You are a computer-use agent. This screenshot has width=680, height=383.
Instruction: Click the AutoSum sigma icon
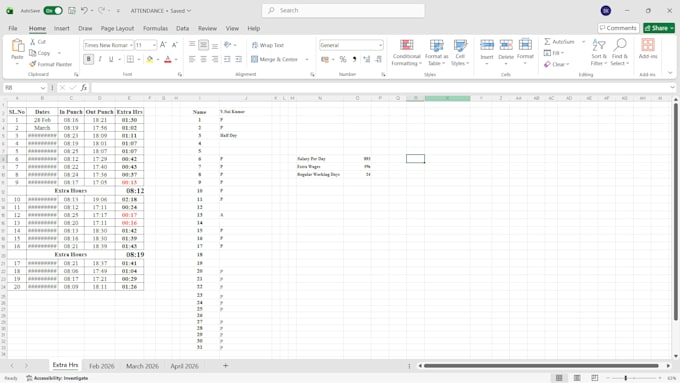point(547,41)
